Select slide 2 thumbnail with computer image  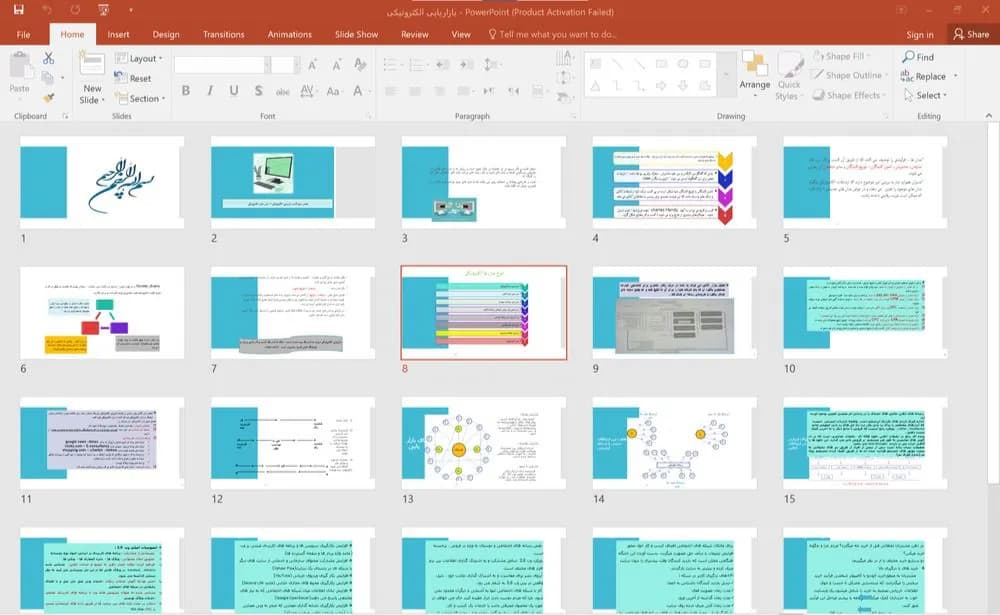click(293, 182)
